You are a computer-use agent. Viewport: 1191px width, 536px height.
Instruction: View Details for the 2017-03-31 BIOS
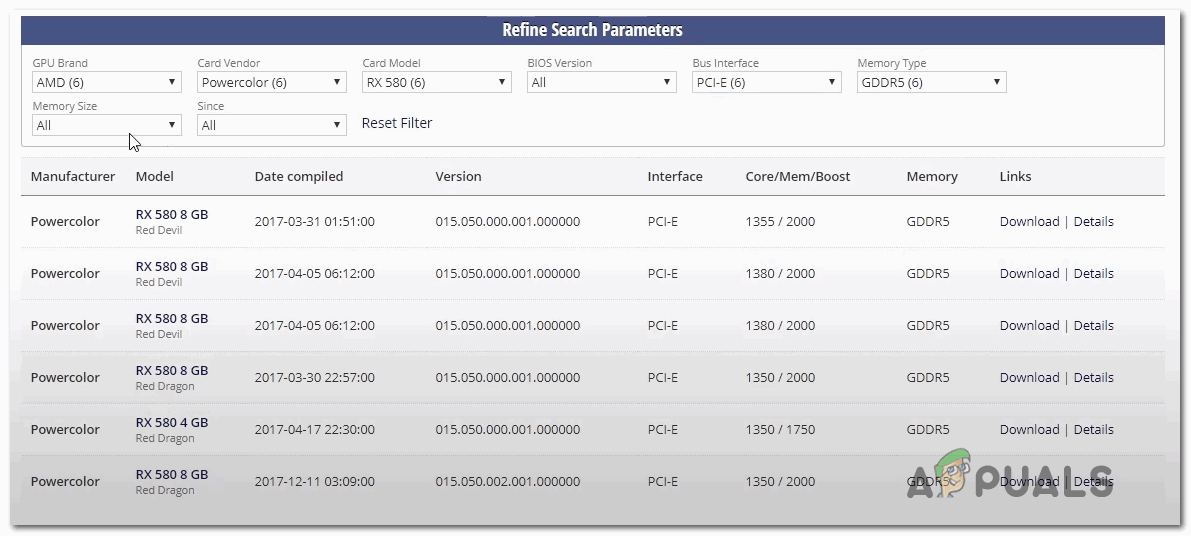click(x=1093, y=222)
